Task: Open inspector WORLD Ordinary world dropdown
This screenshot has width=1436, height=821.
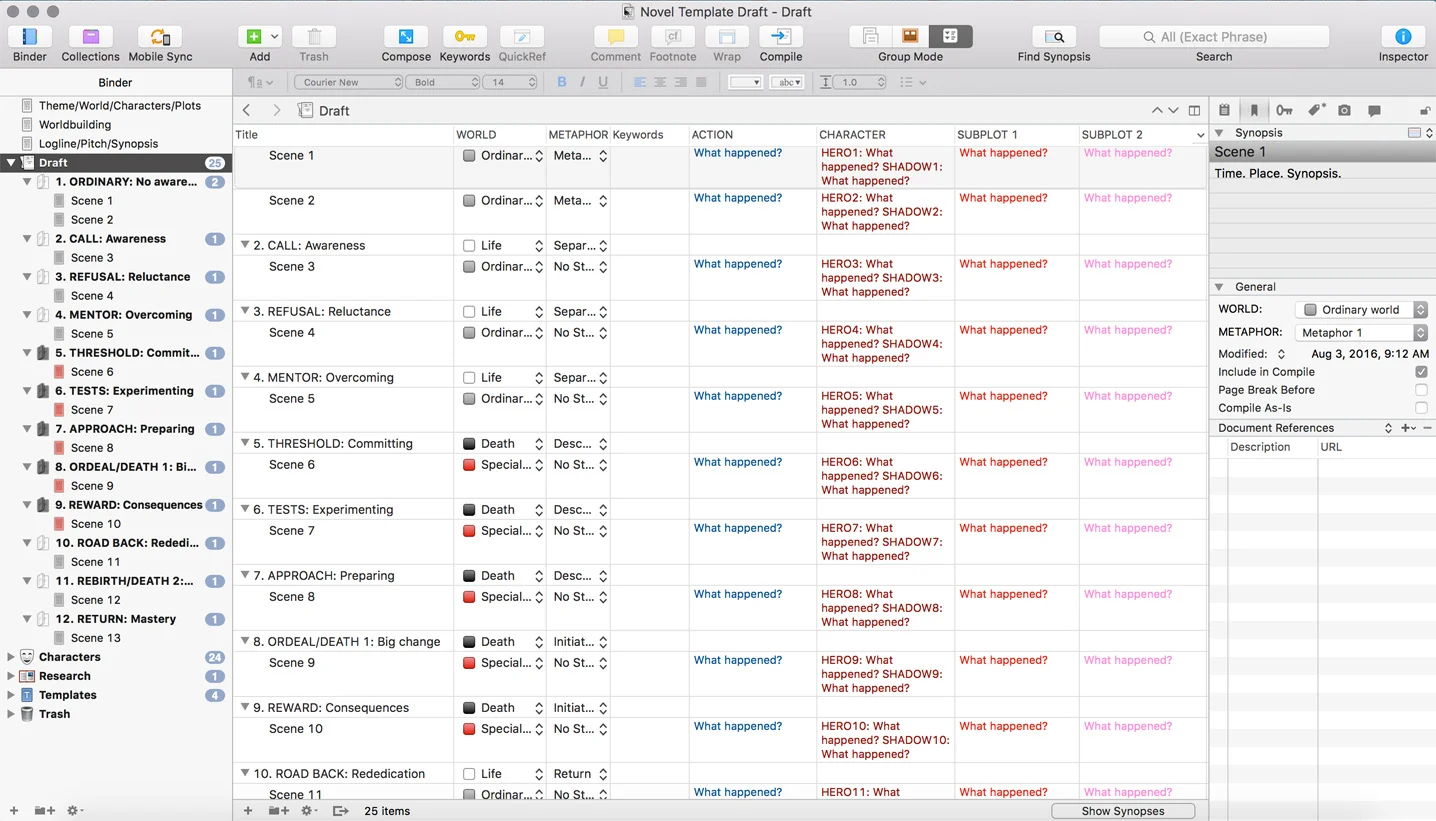Action: coord(1361,310)
